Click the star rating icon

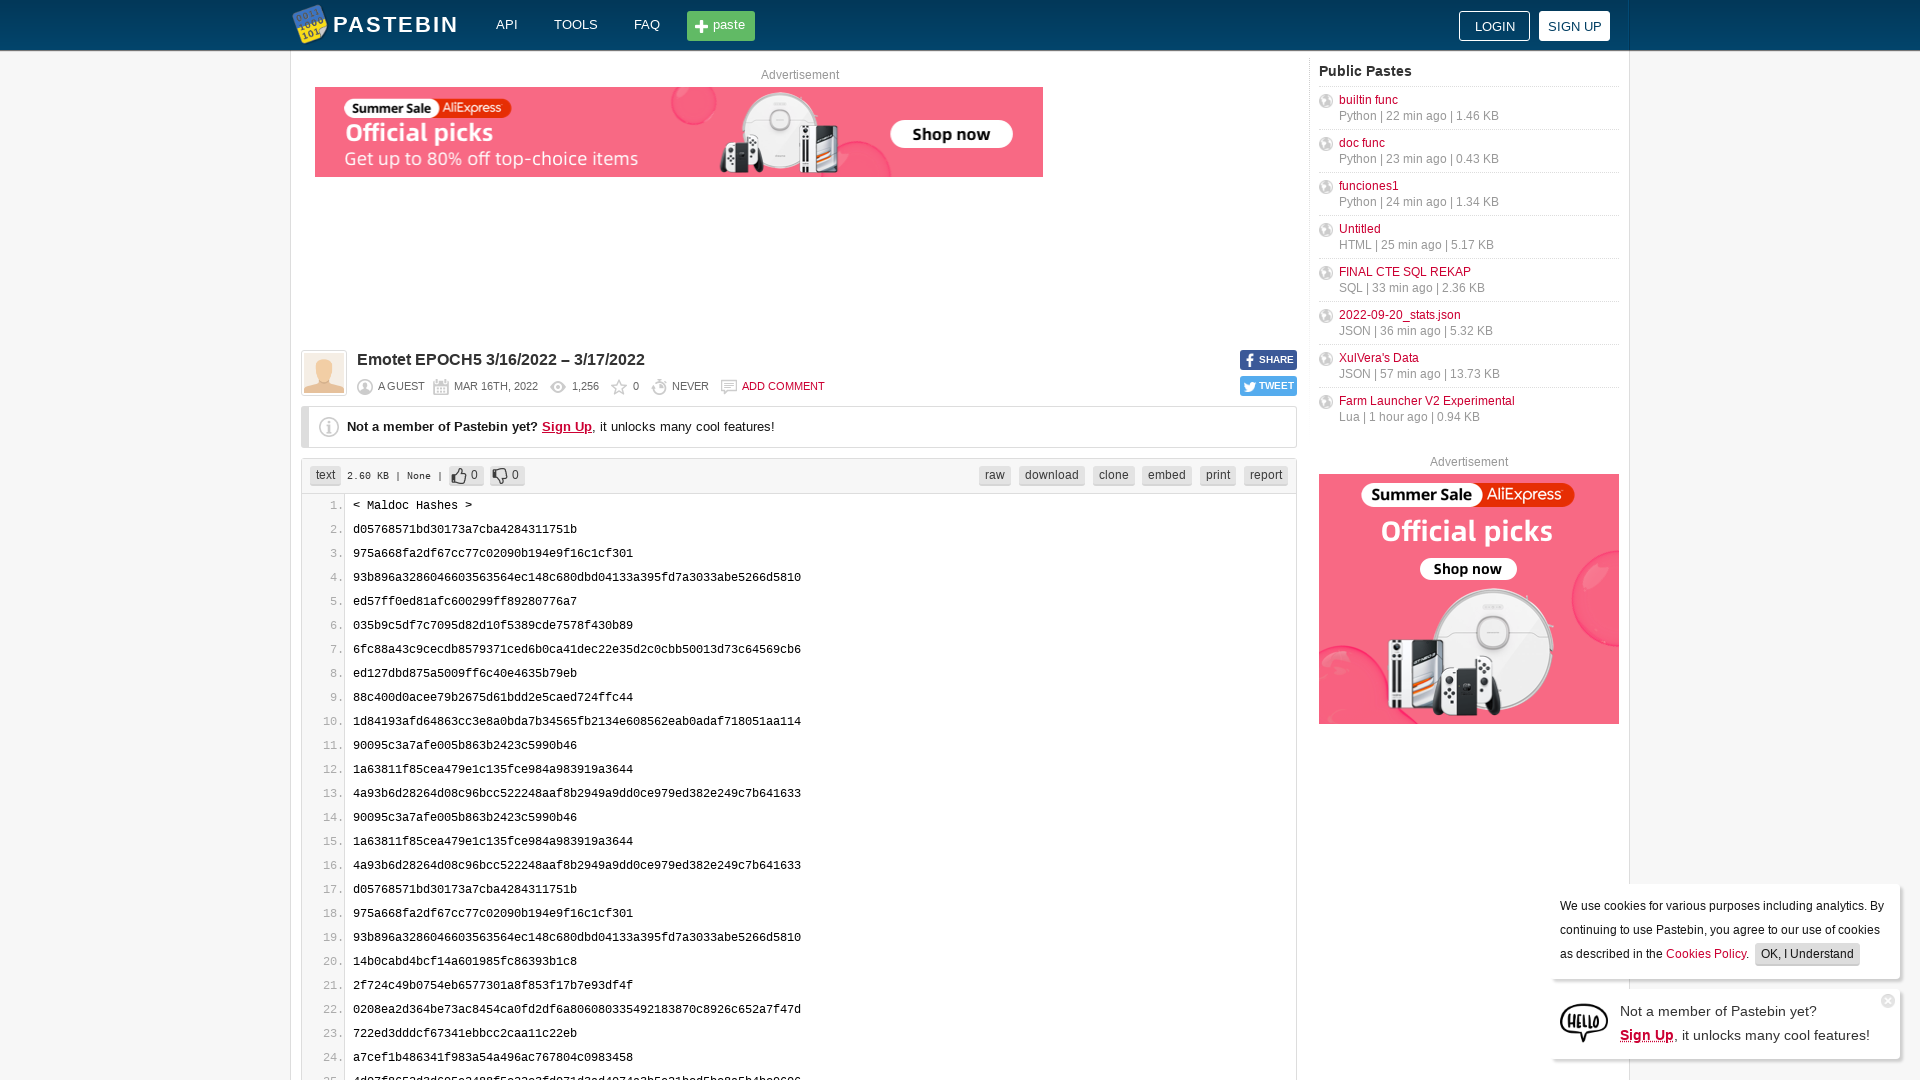pyautogui.click(x=619, y=387)
